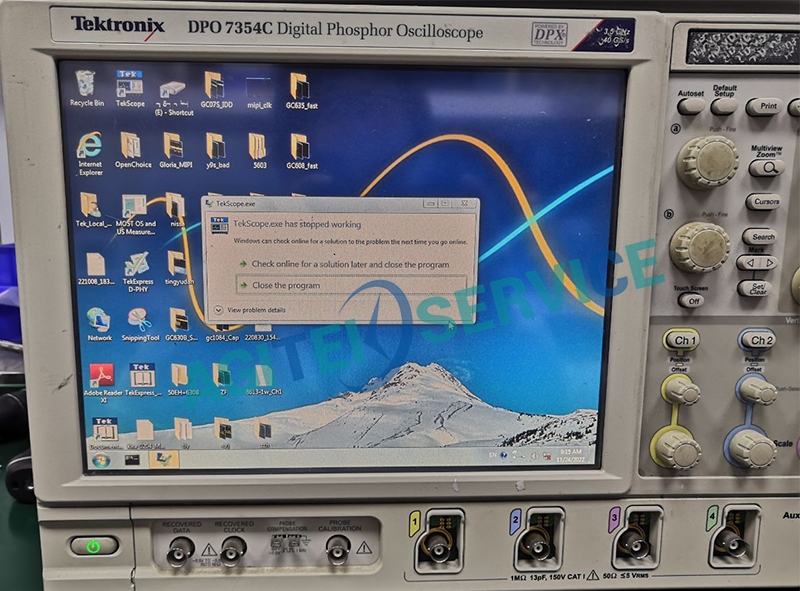Open the GC630B_S folder

point(181,324)
